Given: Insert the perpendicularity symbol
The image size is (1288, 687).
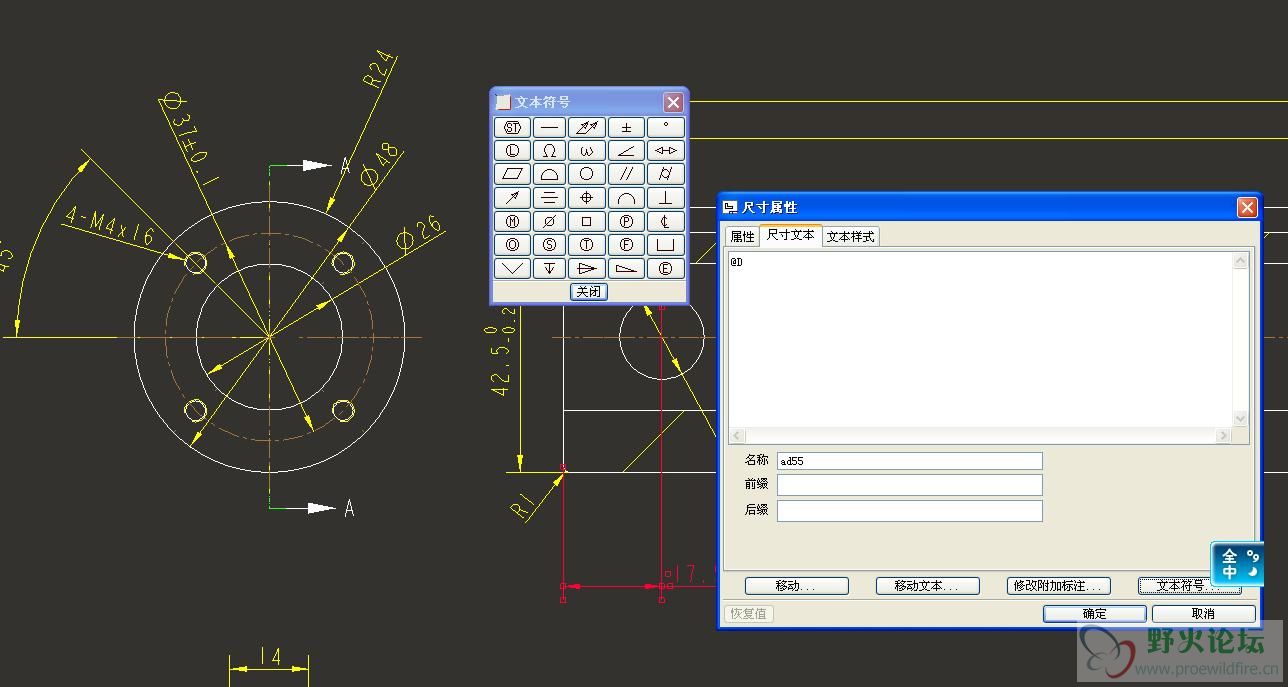Looking at the screenshot, I should 666,197.
